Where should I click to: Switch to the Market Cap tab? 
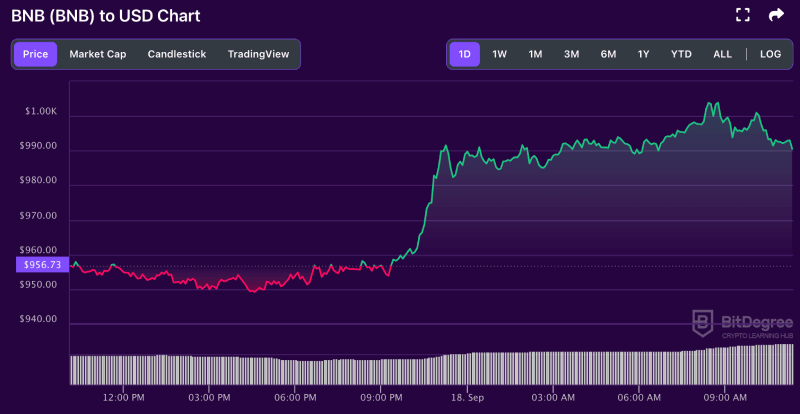coord(98,54)
